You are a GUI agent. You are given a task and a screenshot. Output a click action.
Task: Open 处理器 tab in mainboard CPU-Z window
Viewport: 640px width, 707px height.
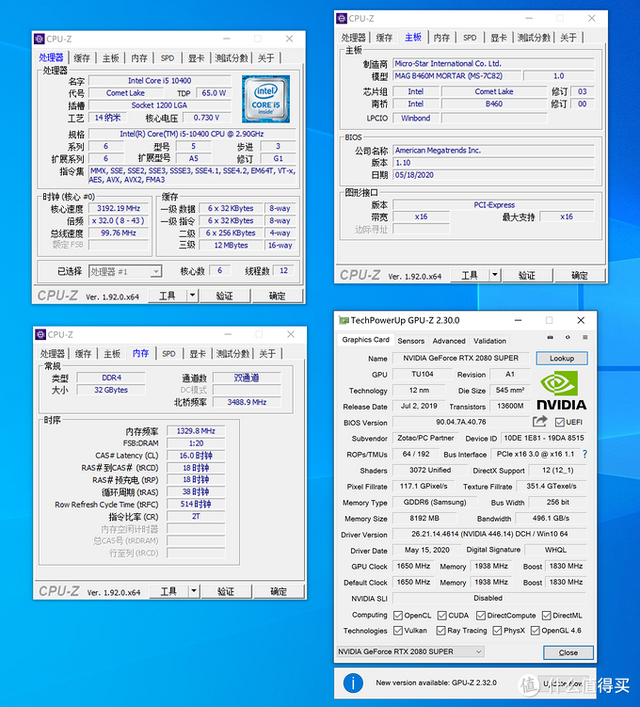[x=353, y=37]
